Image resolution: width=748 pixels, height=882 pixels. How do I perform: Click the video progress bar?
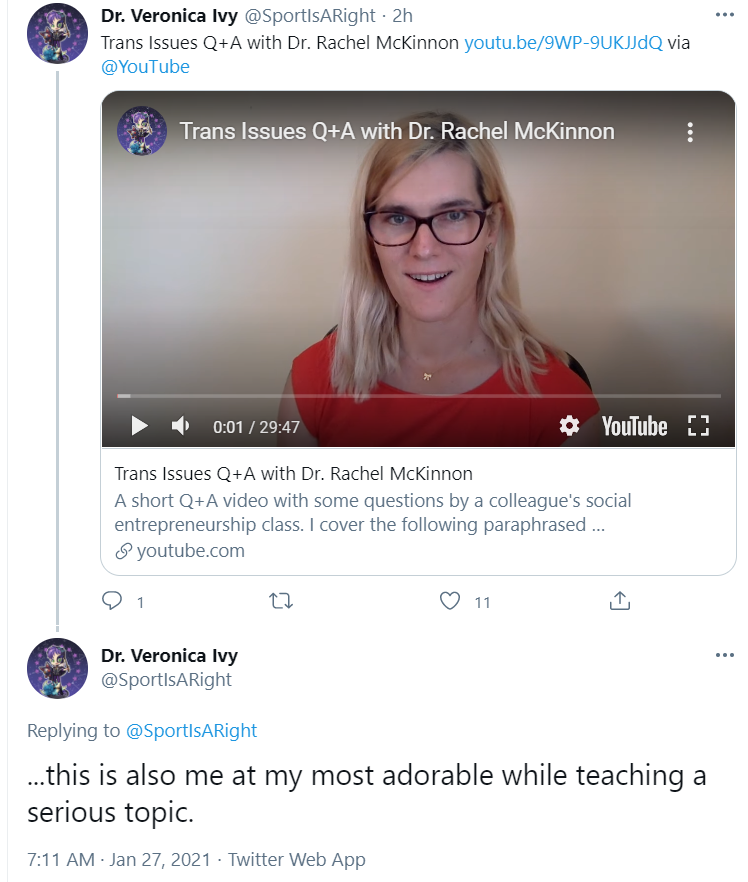click(419, 396)
